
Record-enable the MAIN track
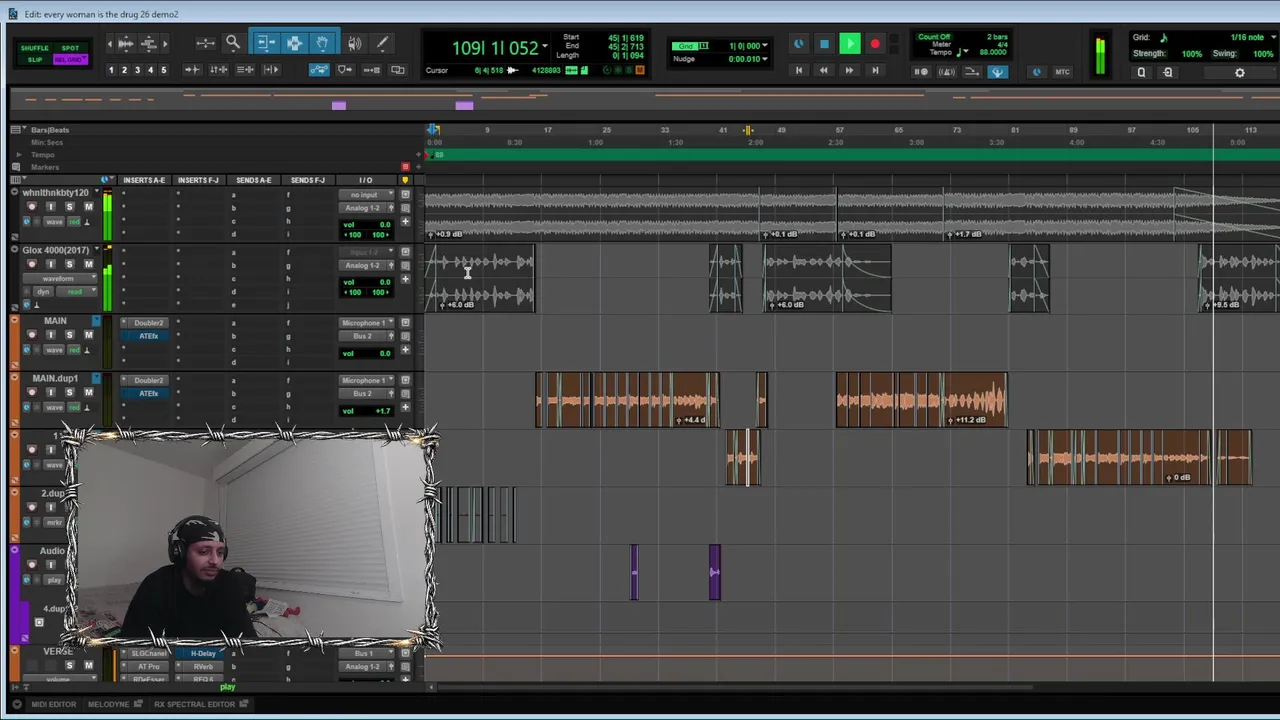(x=31, y=335)
